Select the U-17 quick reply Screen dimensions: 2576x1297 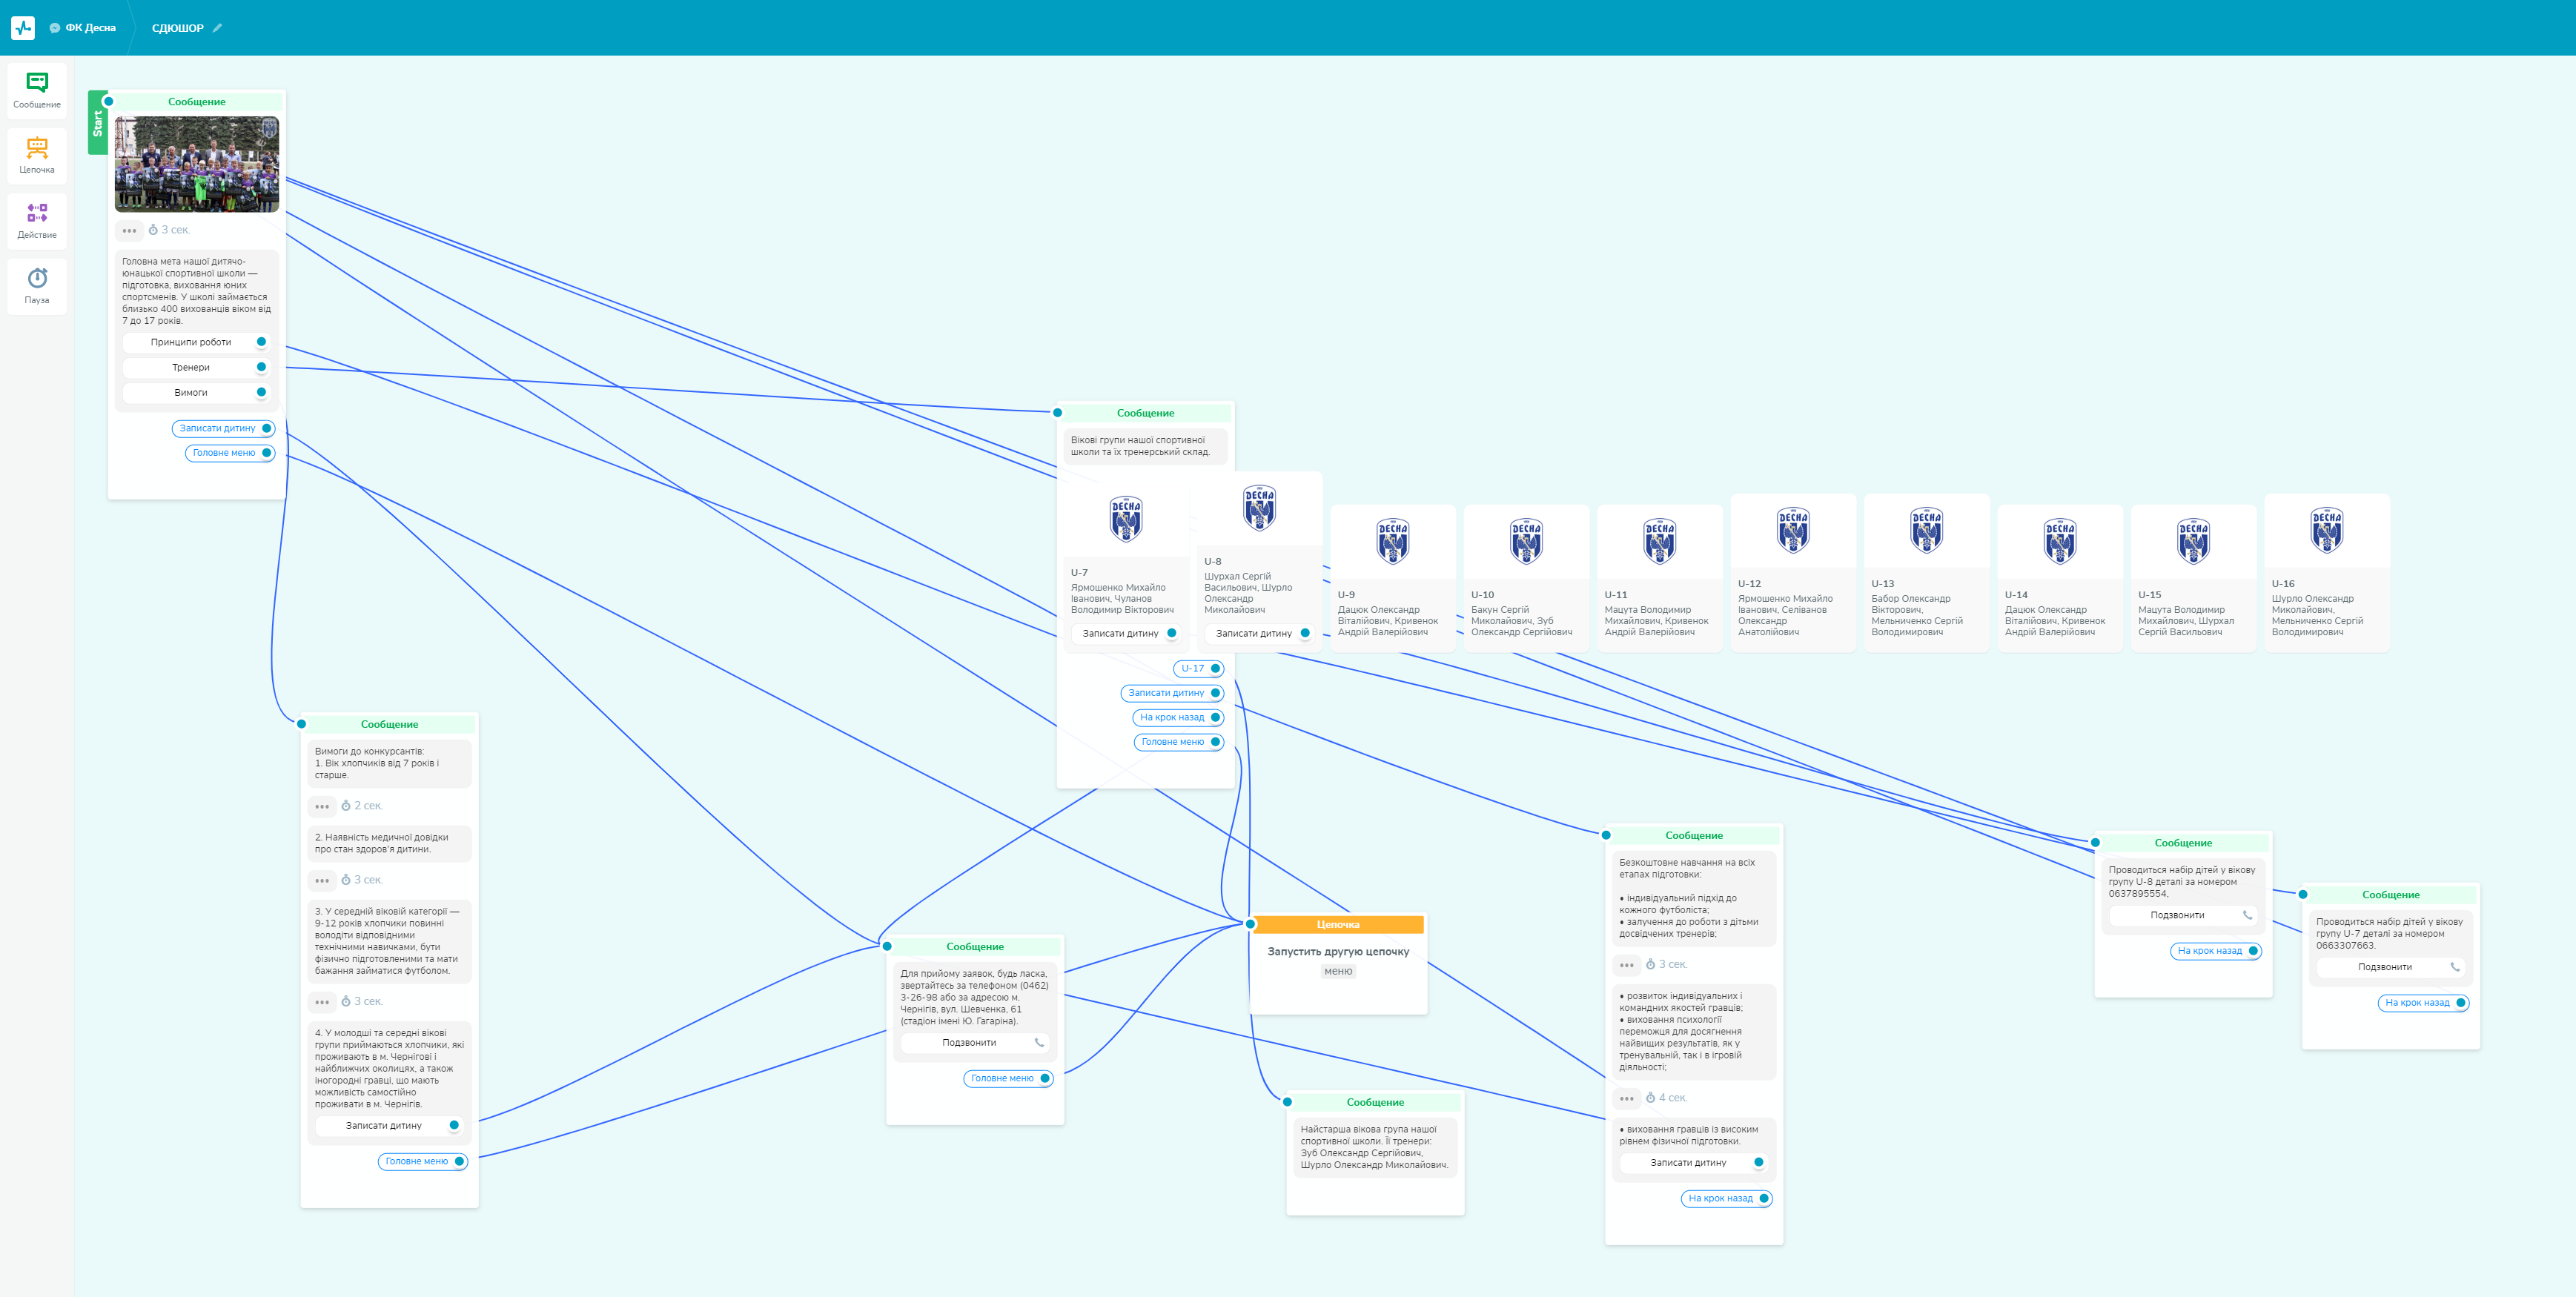click(x=1198, y=668)
